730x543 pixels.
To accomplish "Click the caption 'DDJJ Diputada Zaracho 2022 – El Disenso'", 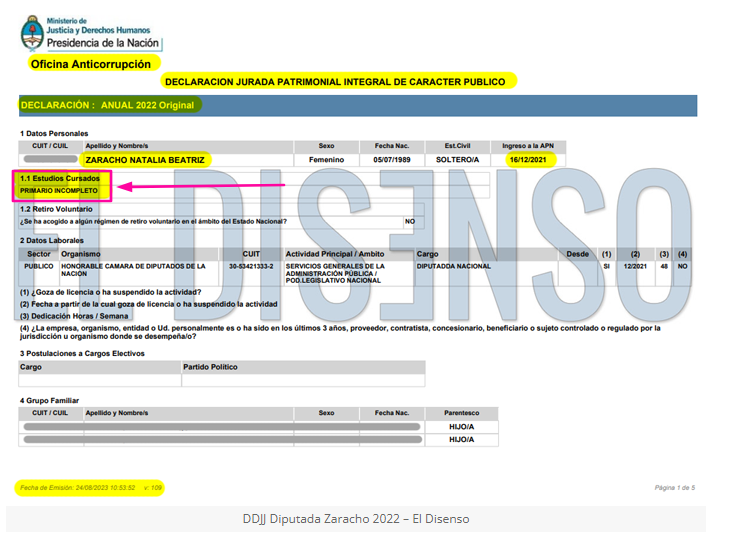I will click(356, 519).
